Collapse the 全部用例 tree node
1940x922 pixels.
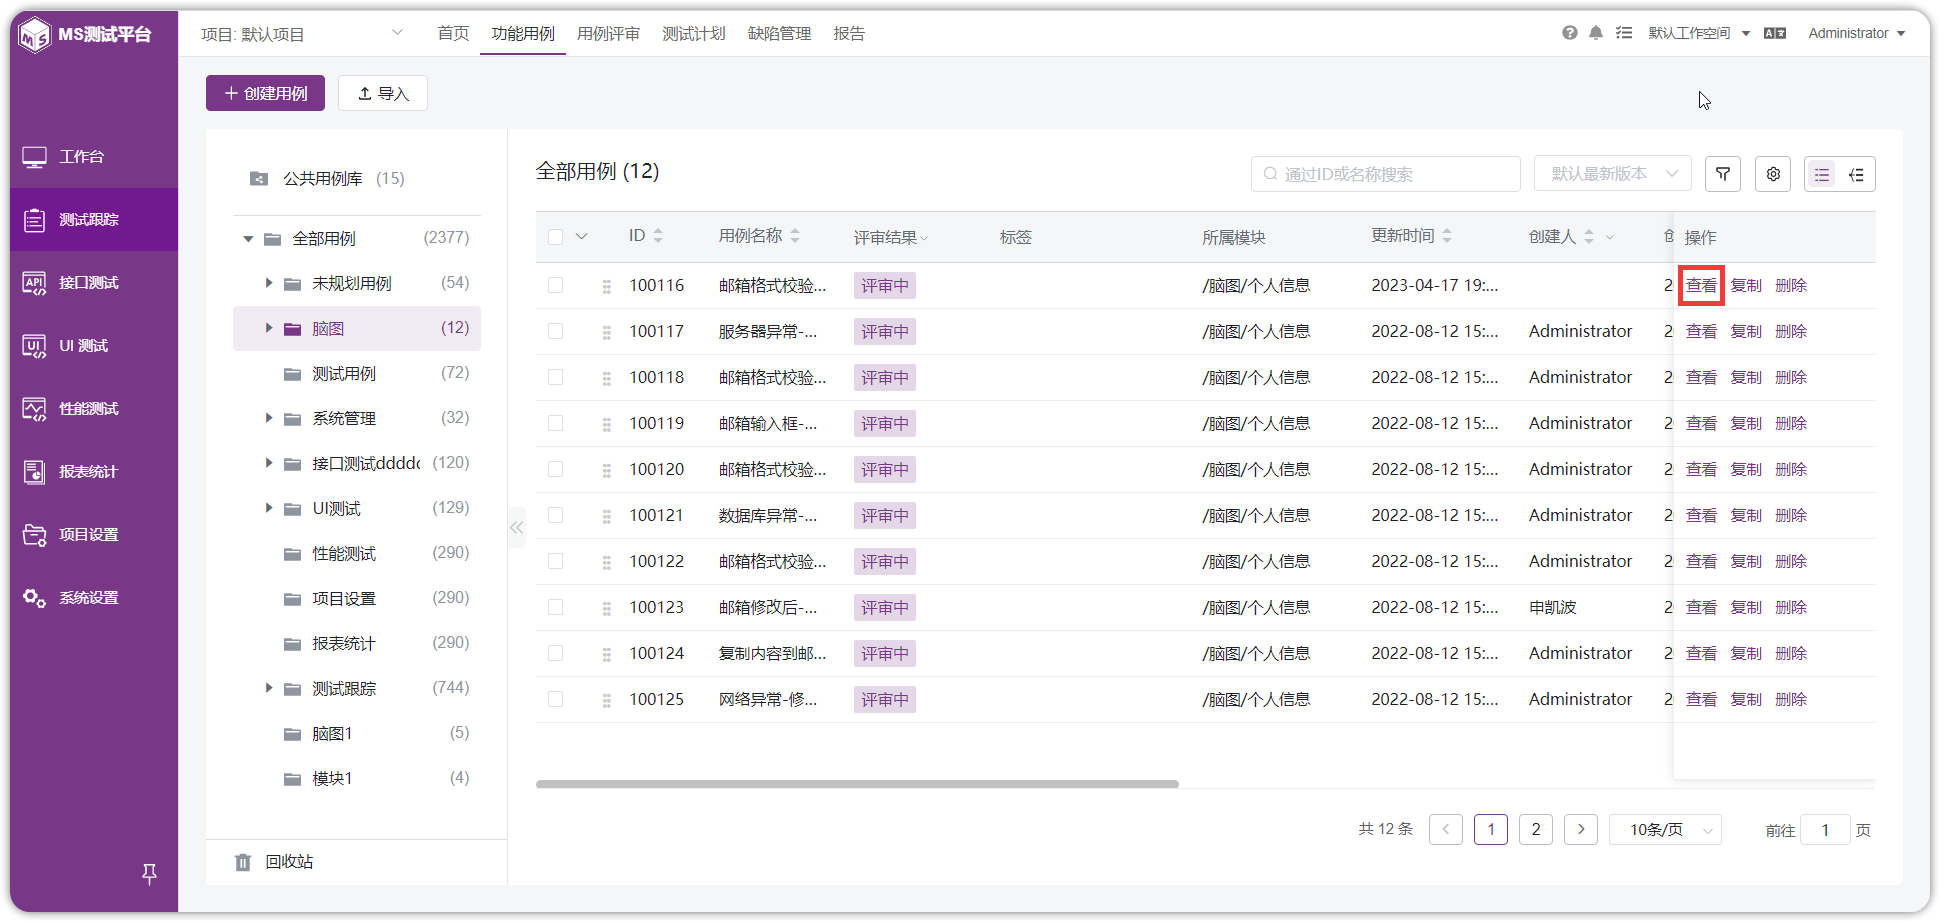point(248,239)
